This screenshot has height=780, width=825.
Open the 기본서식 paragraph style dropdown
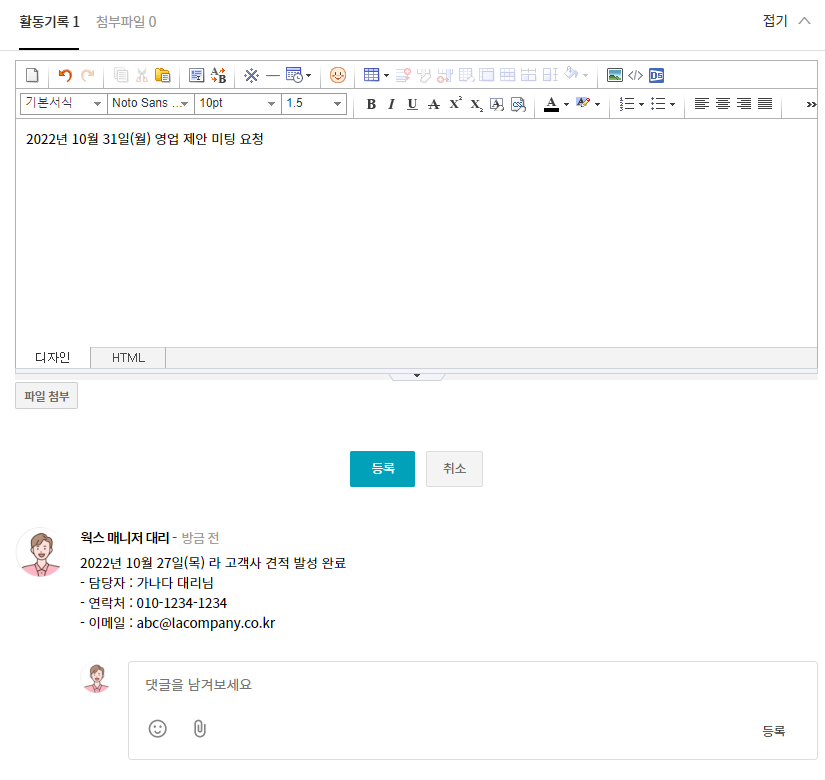click(x=63, y=104)
